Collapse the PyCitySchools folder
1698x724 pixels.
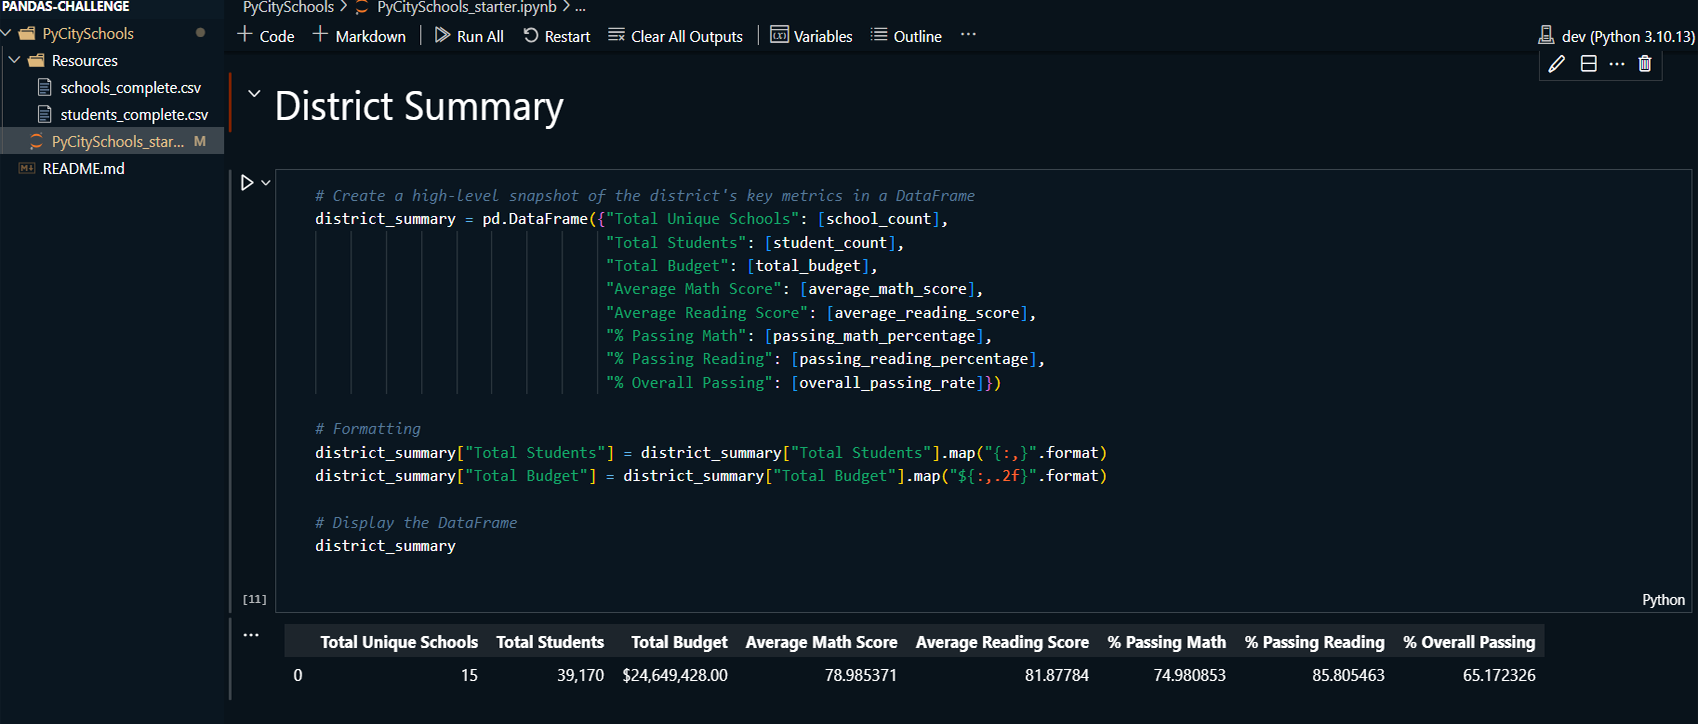pos(7,34)
